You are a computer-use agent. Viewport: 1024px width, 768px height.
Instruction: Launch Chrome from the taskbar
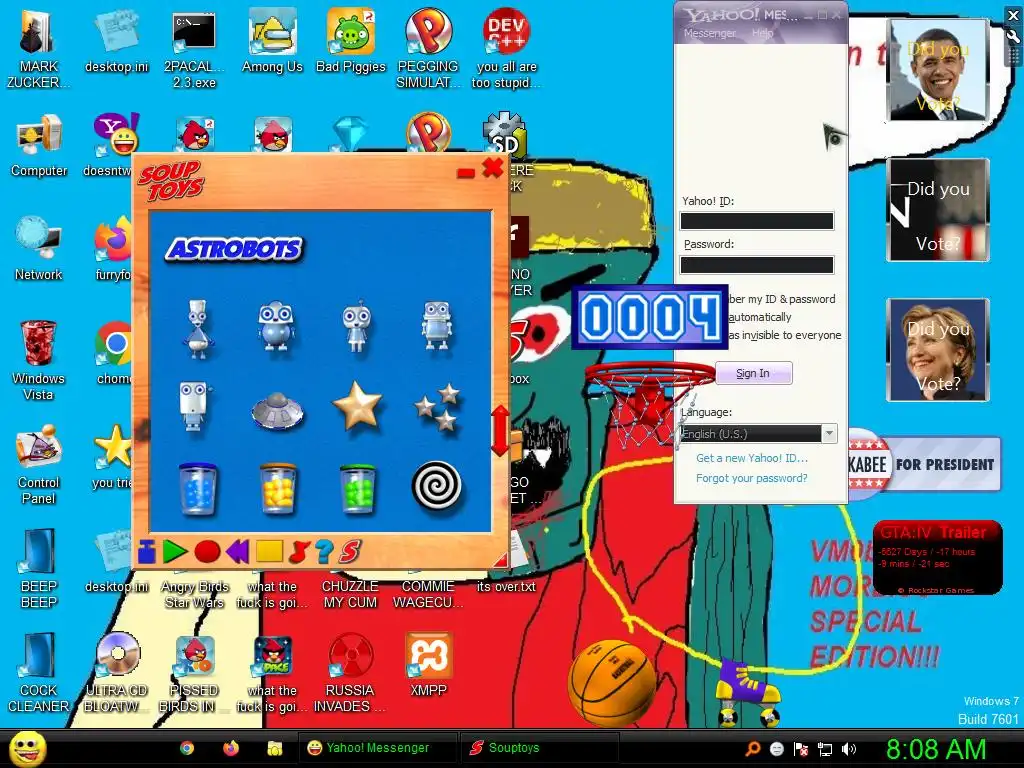point(187,748)
